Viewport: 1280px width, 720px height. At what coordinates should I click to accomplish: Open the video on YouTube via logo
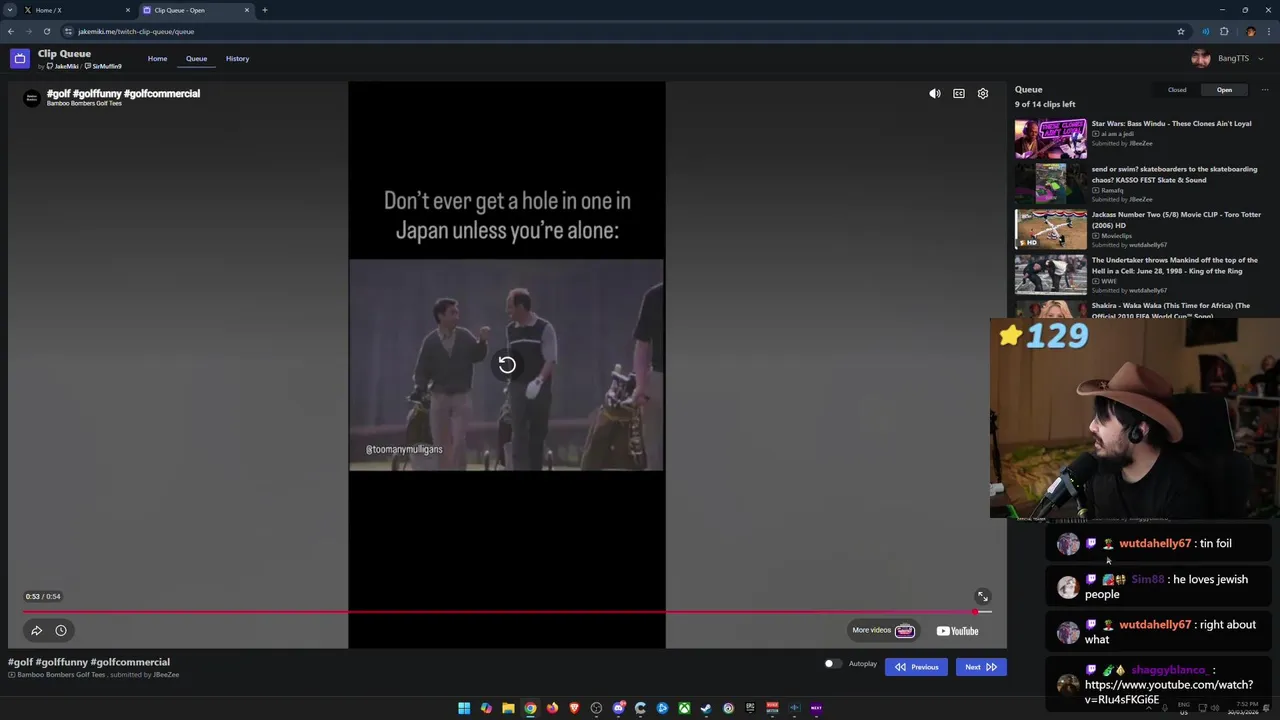[957, 631]
